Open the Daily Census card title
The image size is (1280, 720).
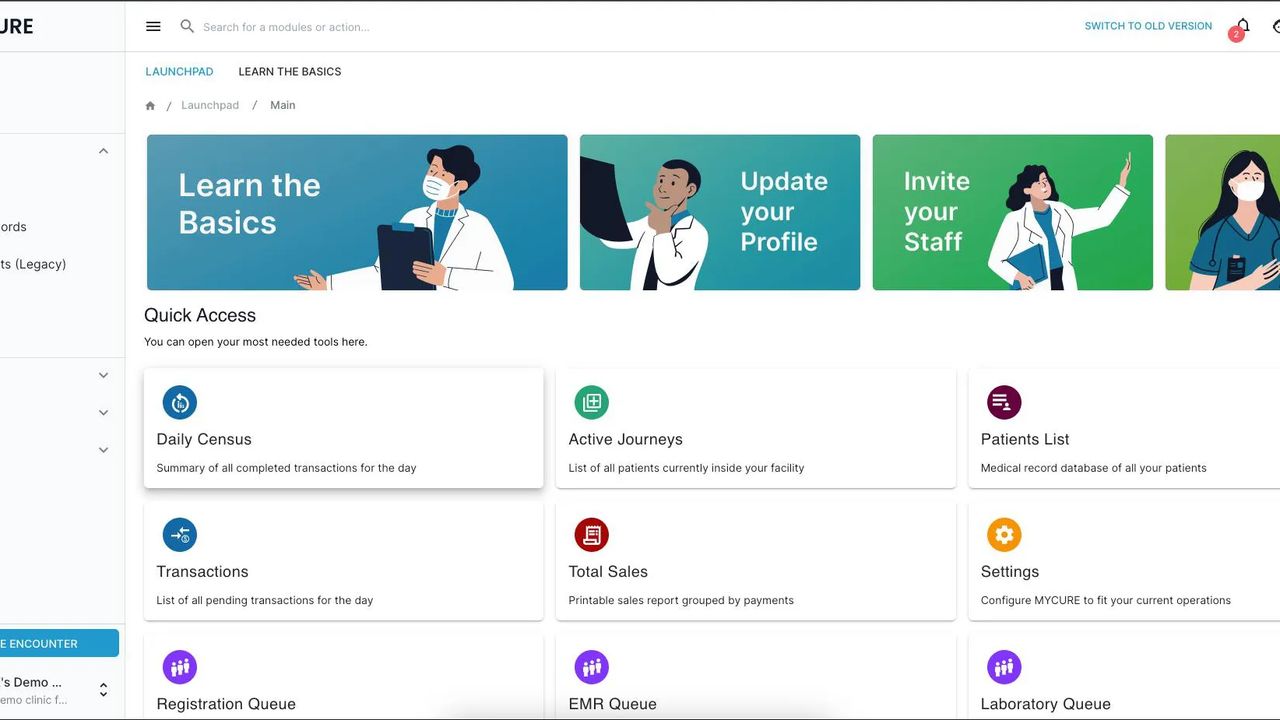point(204,439)
